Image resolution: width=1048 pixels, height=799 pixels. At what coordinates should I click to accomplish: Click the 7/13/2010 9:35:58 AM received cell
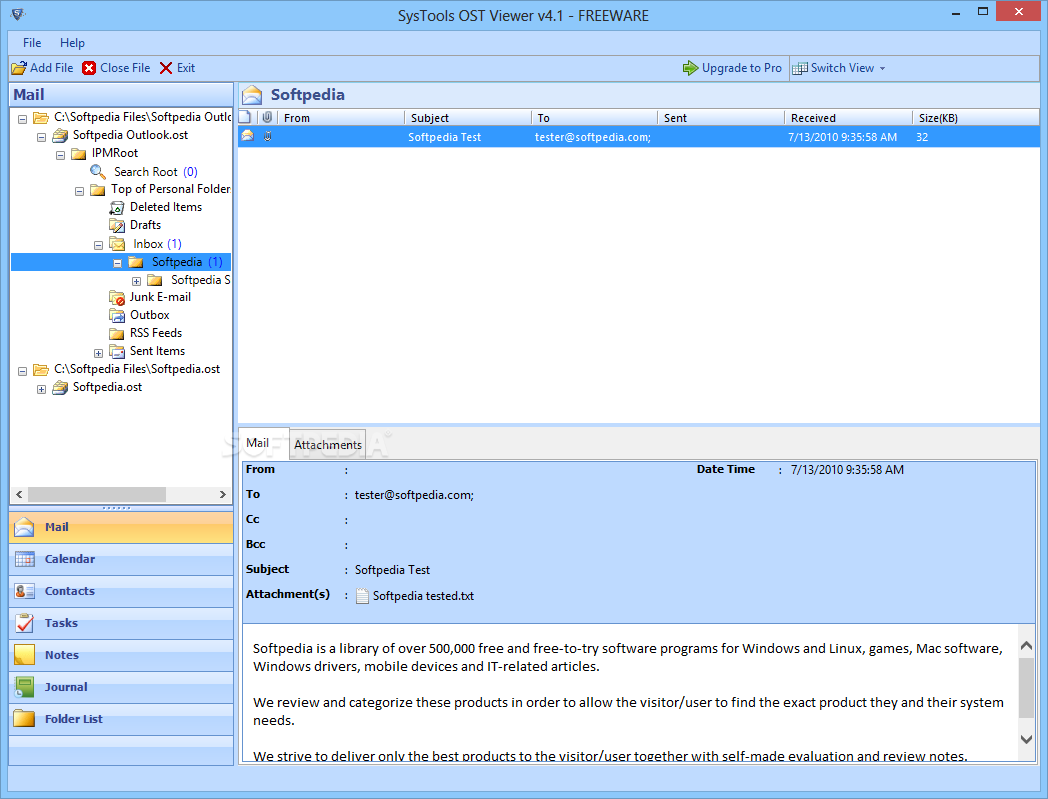[842, 137]
